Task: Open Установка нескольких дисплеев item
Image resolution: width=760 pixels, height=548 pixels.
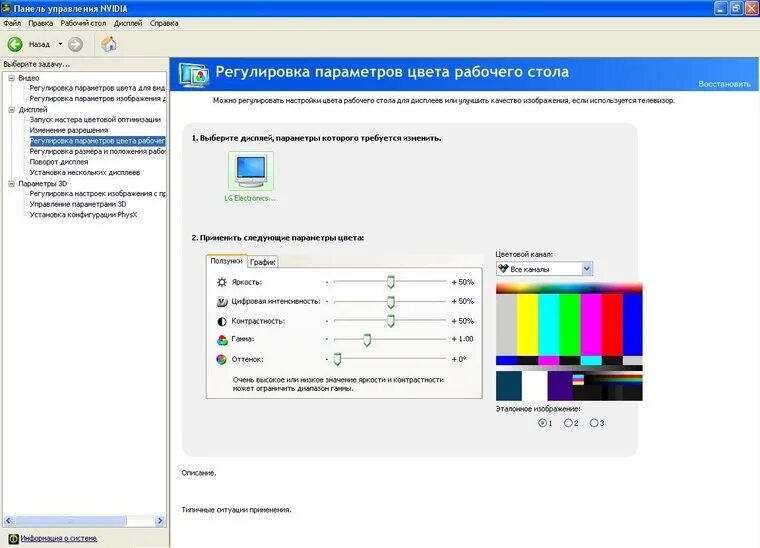Action: click(x=85, y=172)
